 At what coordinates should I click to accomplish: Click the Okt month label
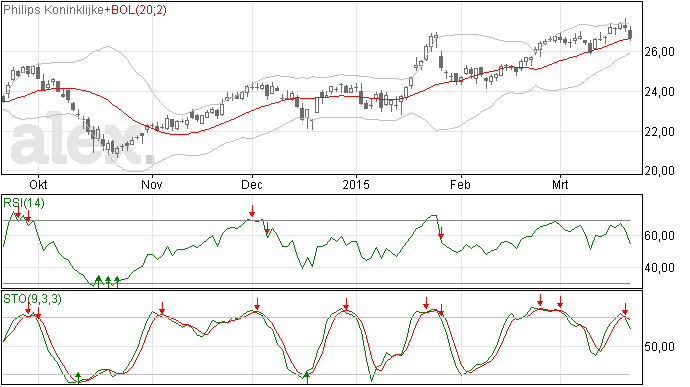[x=38, y=184]
